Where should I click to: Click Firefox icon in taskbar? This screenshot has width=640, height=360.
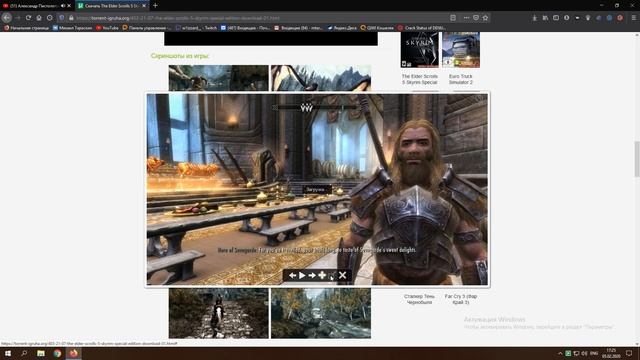73,353
